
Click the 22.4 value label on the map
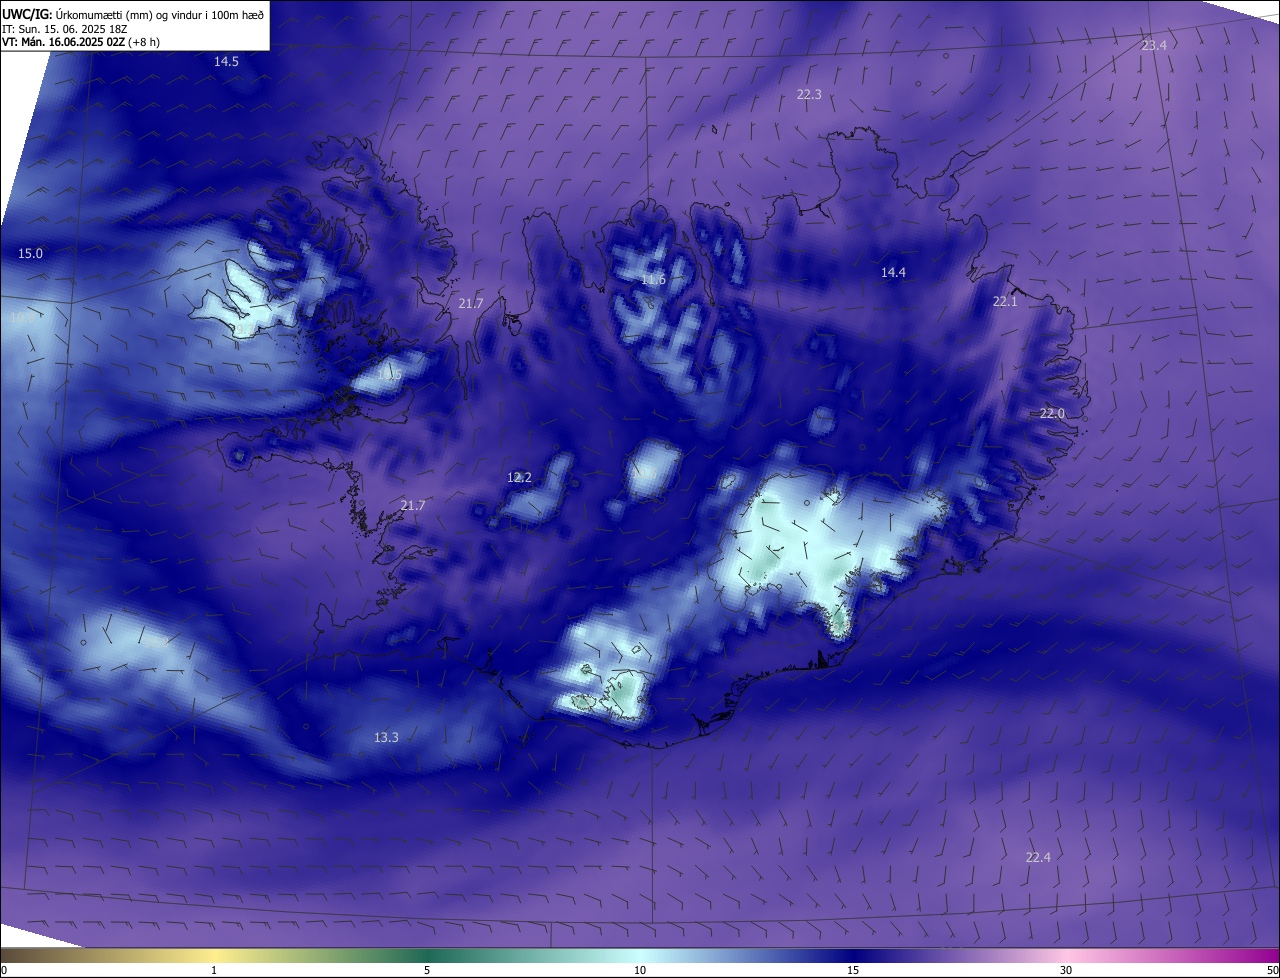pos(1038,858)
